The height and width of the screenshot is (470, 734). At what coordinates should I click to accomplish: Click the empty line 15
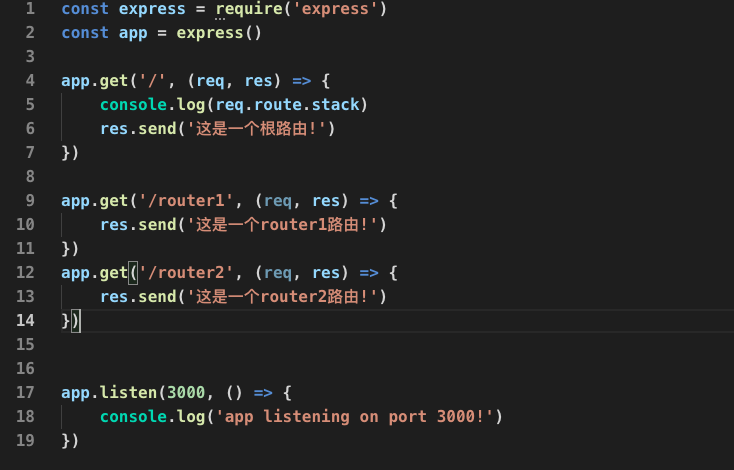click(x=397, y=345)
